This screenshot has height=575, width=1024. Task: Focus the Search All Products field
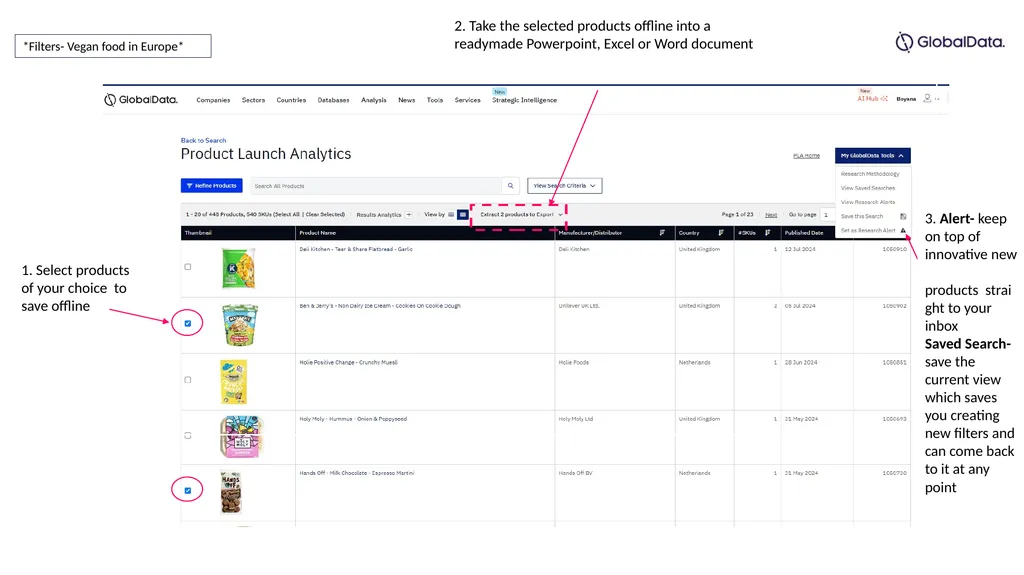(376, 186)
